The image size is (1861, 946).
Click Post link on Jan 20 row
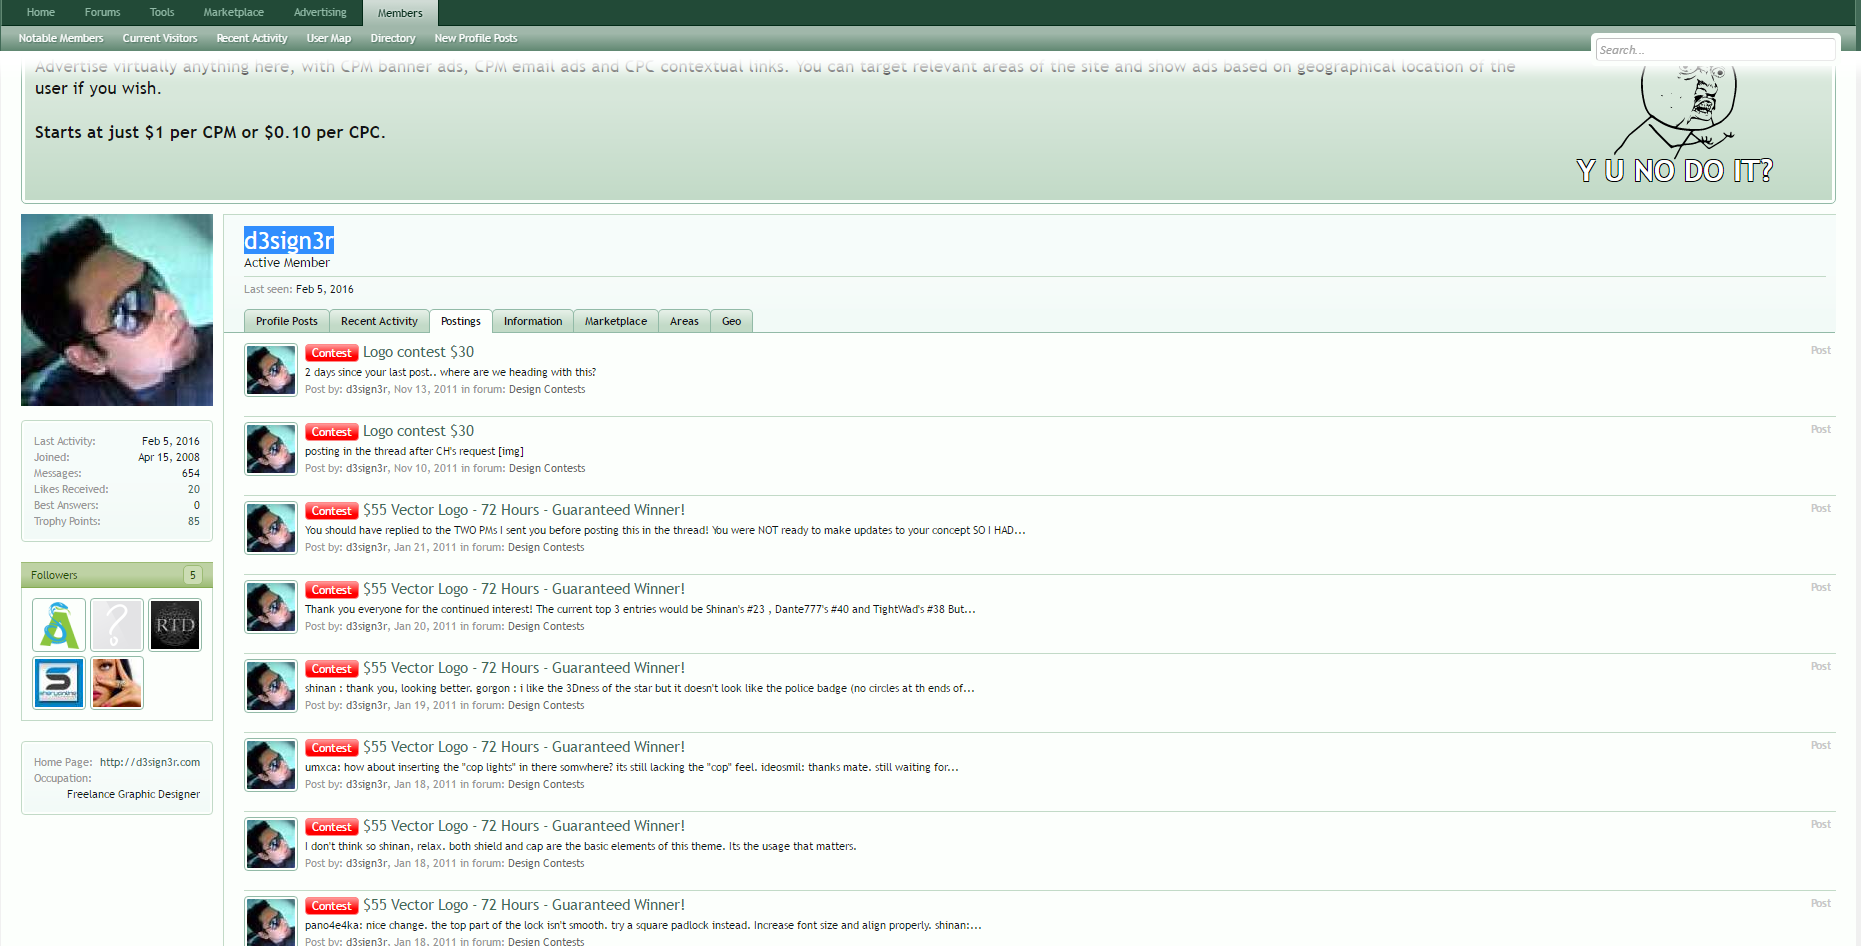click(1820, 587)
